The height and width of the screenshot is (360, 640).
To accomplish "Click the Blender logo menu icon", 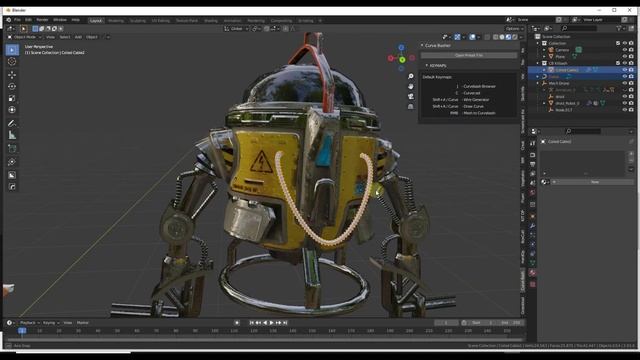I will click(x=9, y=20).
